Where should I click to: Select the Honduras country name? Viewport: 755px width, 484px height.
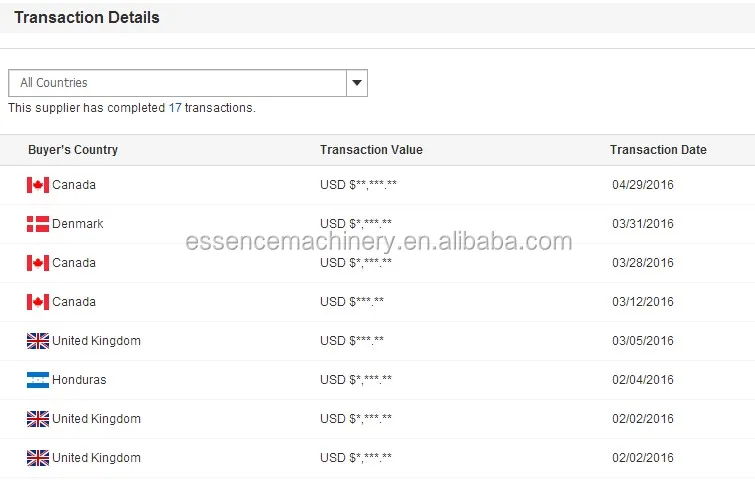coord(79,380)
